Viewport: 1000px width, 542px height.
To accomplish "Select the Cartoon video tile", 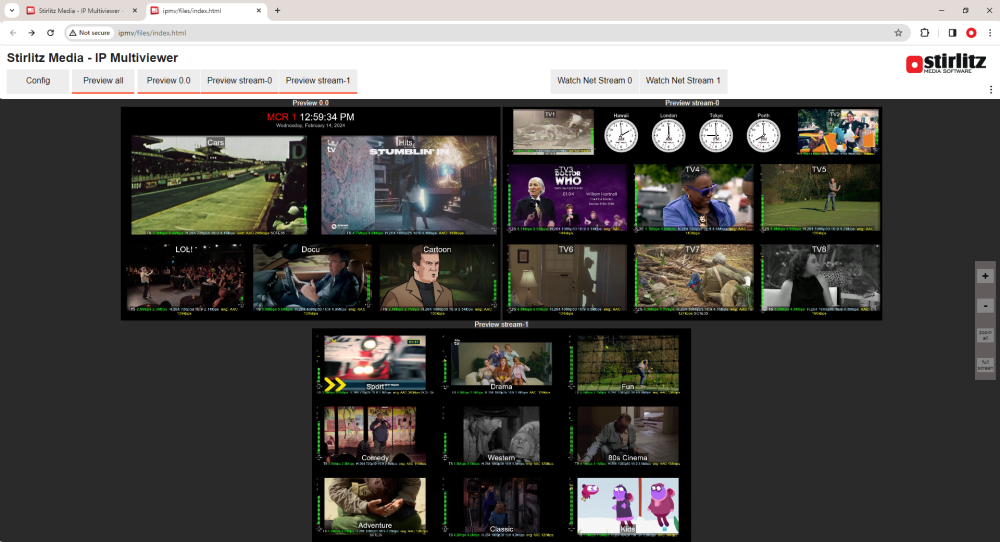I will [x=438, y=278].
